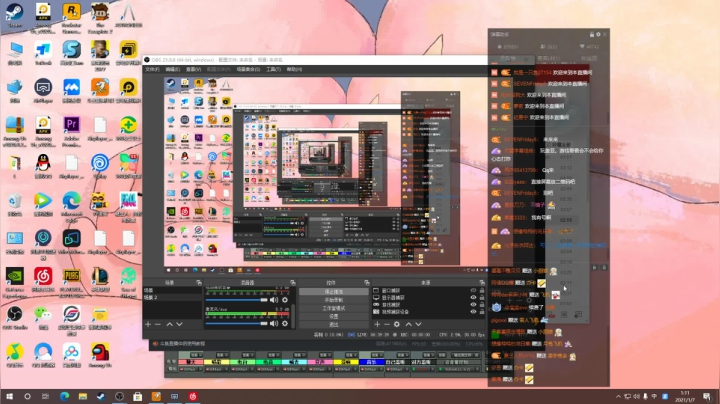The image size is (720, 404).
Task: Adjust first mixer track volume slider
Action: (236, 300)
